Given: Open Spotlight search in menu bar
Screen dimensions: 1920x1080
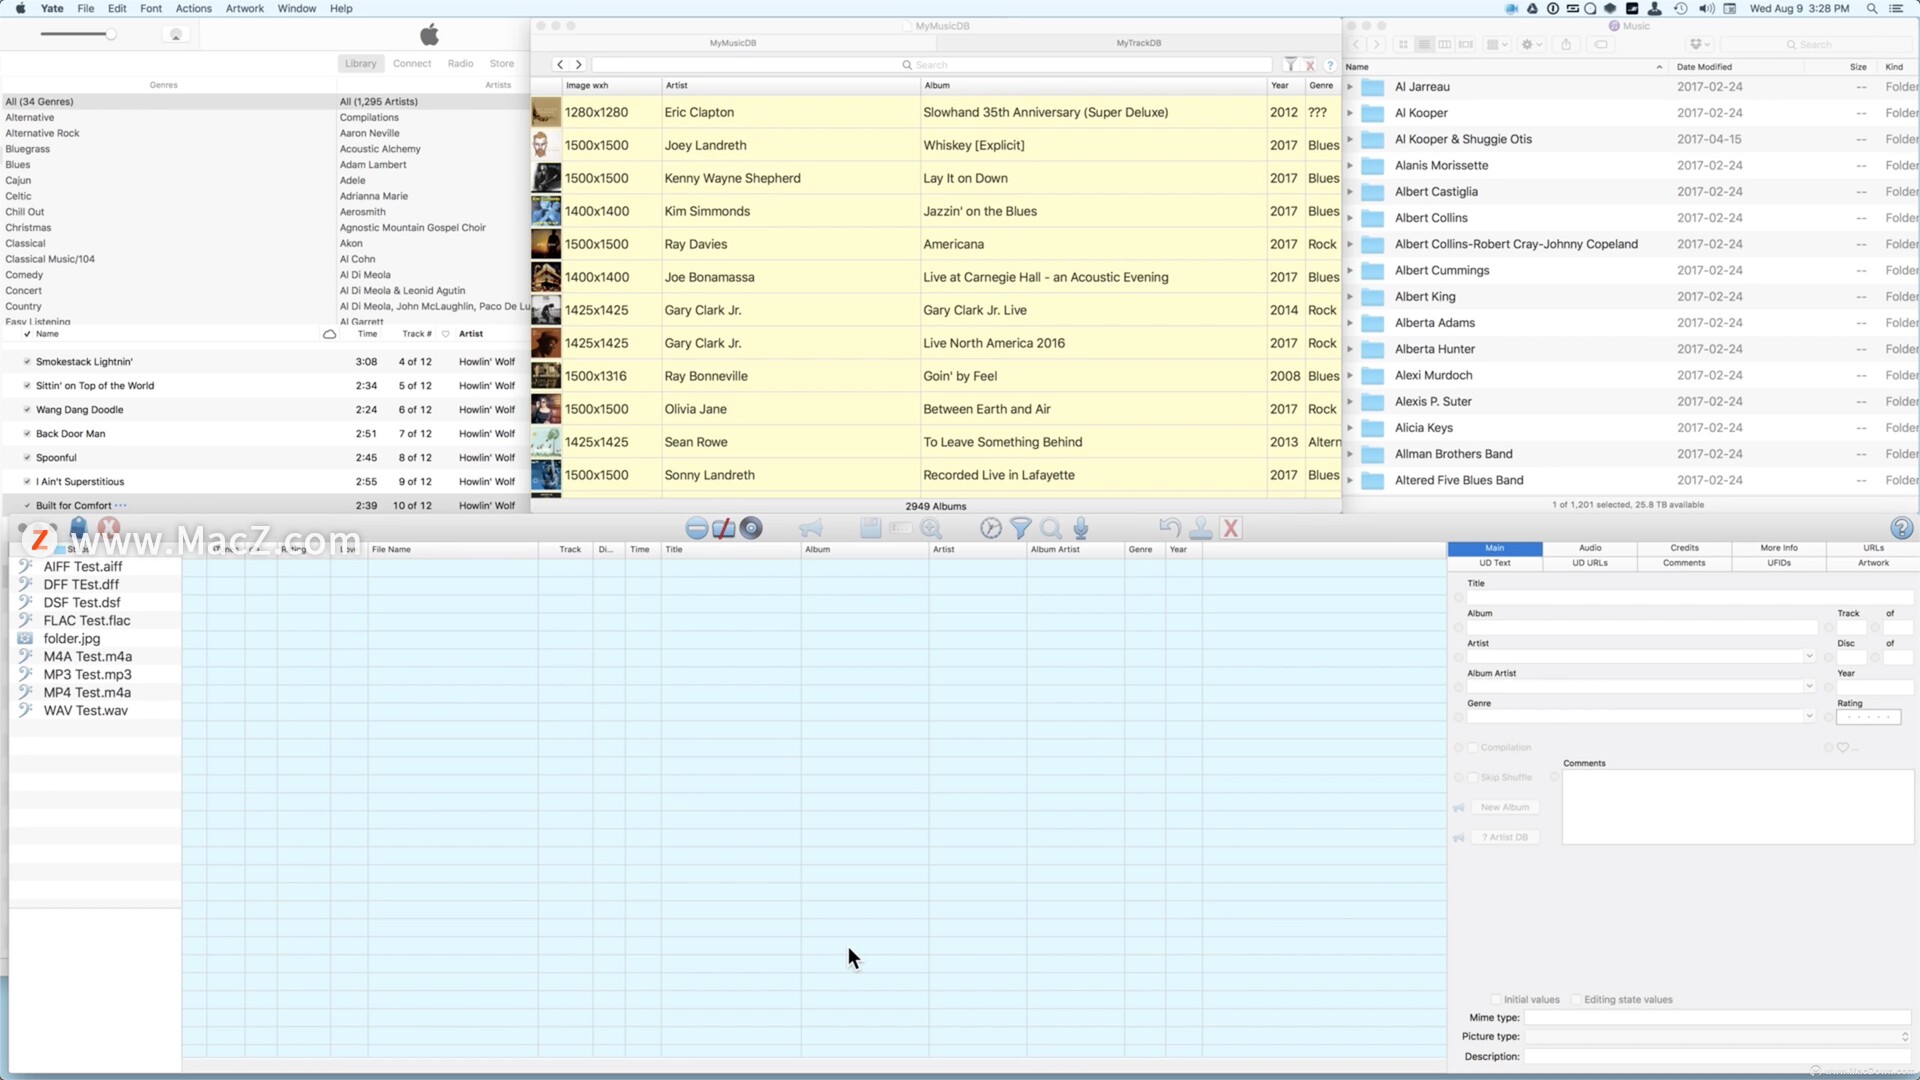Looking at the screenshot, I should tap(1872, 8).
